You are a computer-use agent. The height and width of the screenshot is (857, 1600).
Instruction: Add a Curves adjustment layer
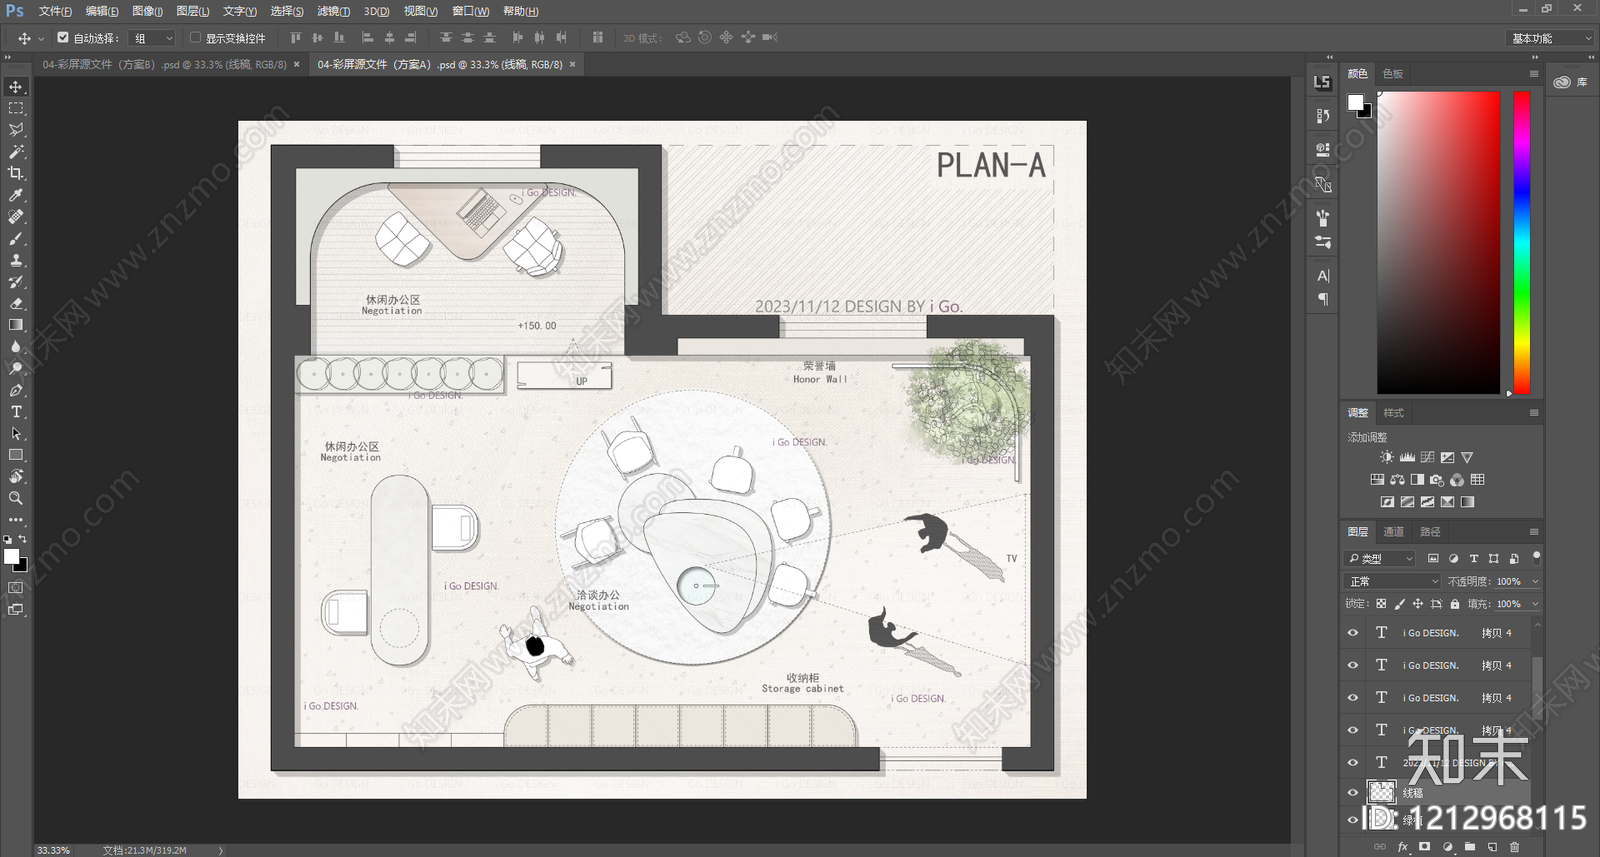point(1427,457)
